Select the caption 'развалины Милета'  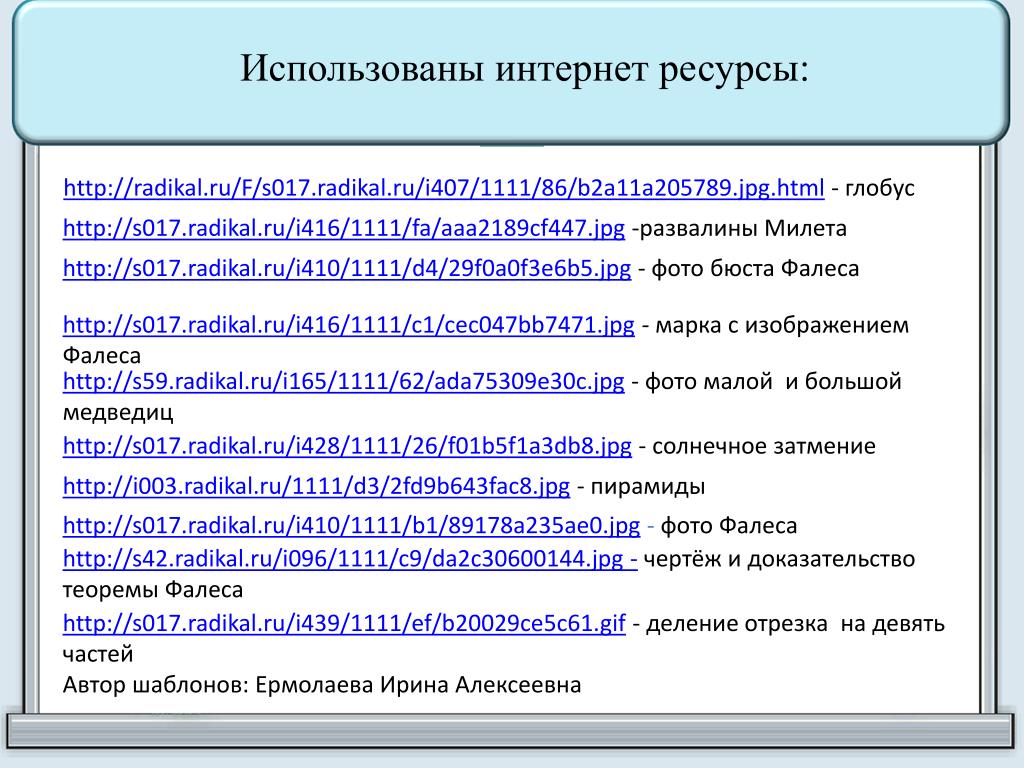coord(743,229)
